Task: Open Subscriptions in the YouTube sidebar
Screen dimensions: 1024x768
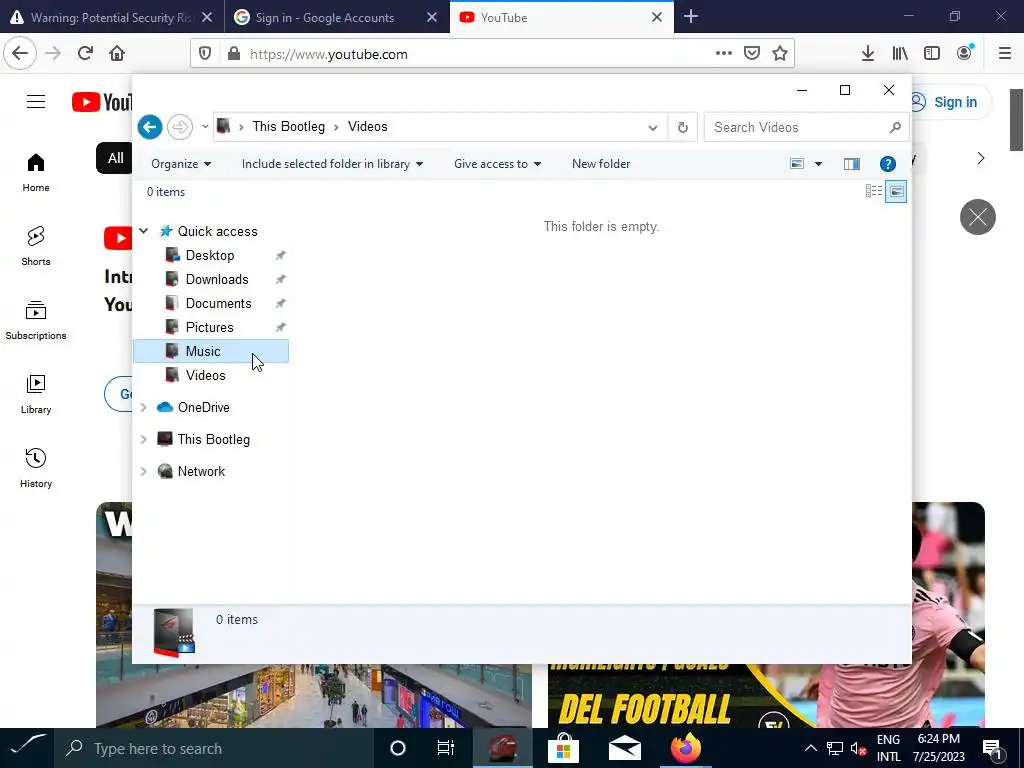Action: point(36,320)
